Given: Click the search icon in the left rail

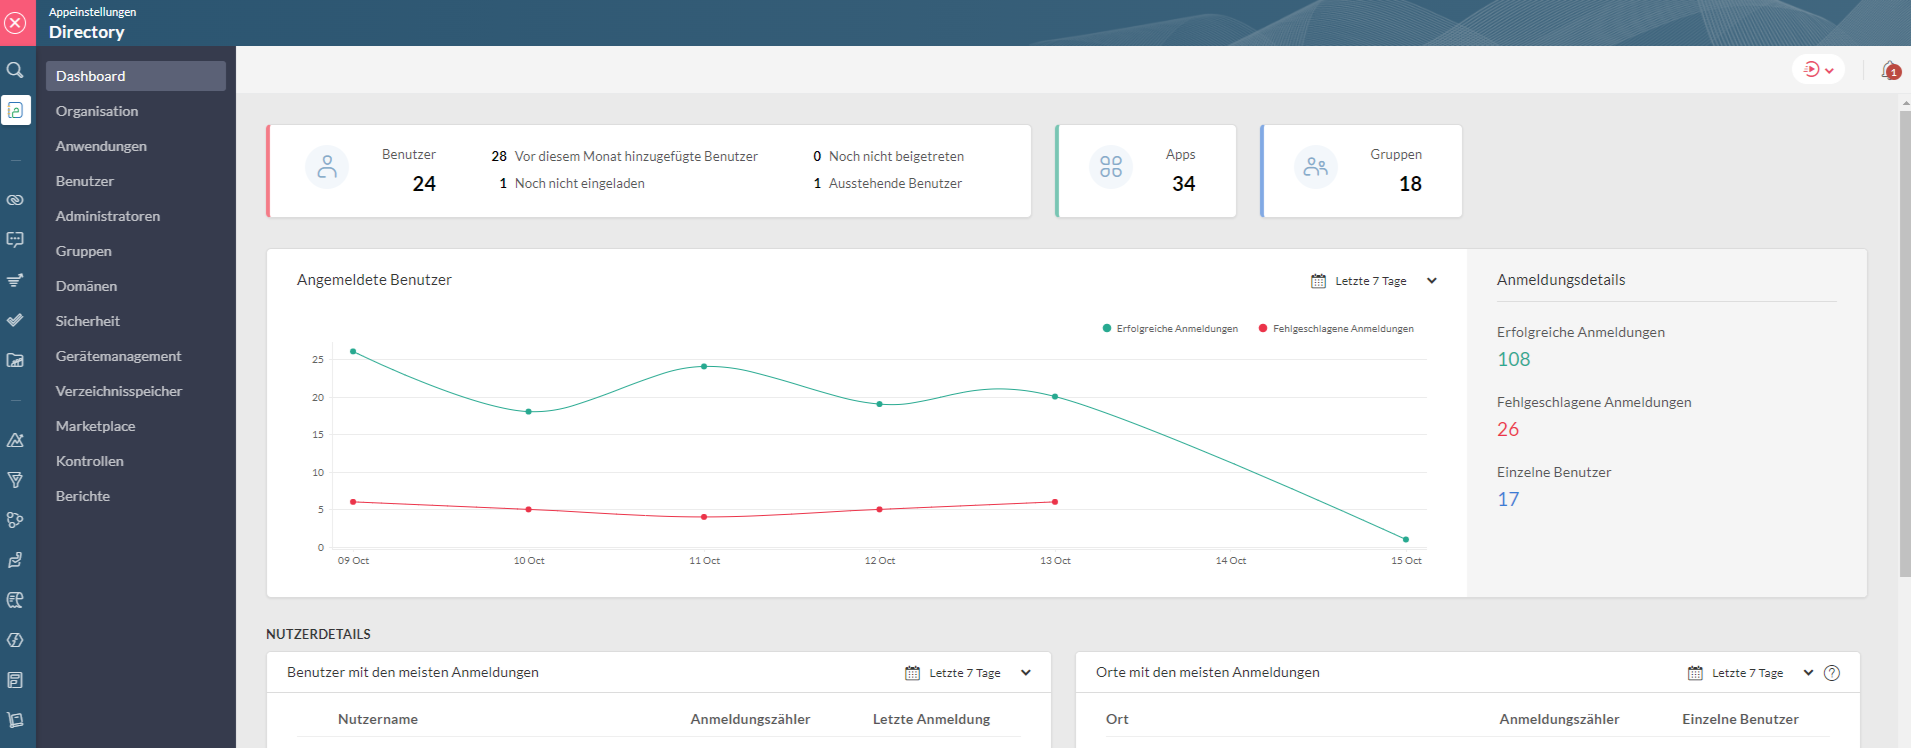Looking at the screenshot, I should coord(15,70).
